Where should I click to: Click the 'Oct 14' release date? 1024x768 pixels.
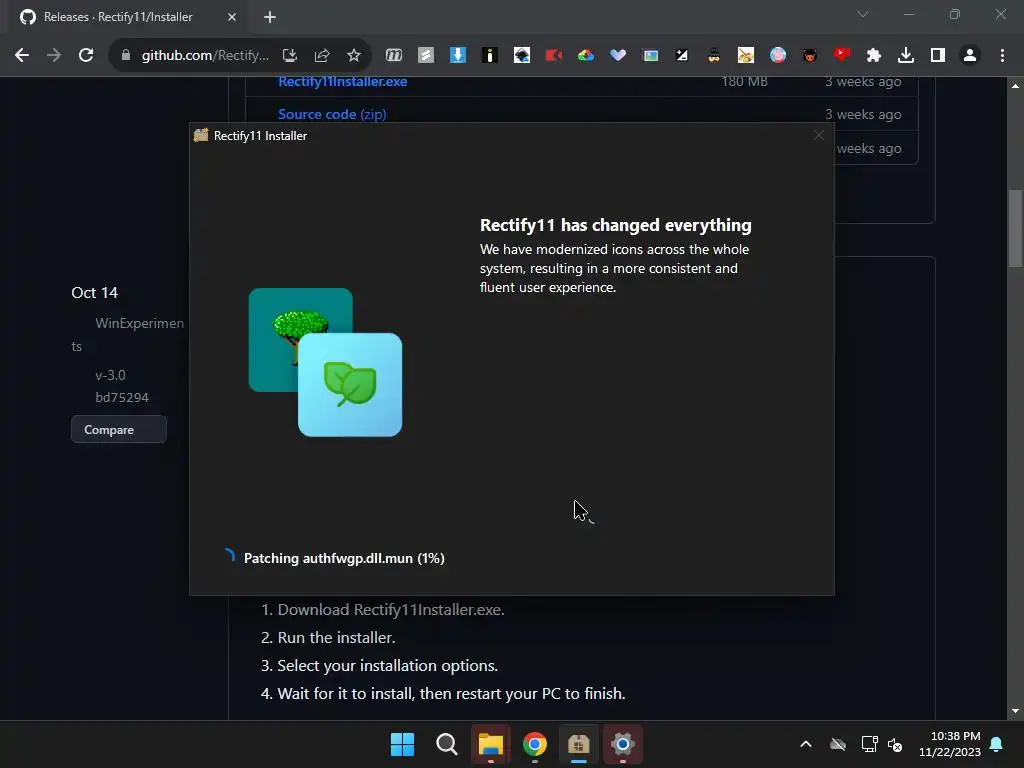pyautogui.click(x=95, y=293)
